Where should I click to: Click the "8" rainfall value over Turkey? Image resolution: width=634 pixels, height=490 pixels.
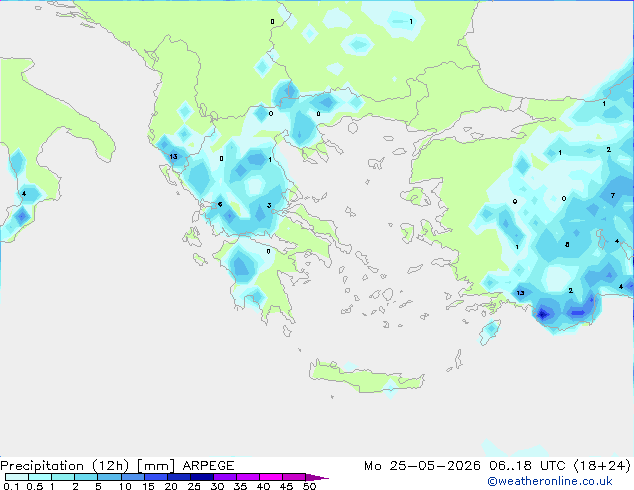click(567, 245)
